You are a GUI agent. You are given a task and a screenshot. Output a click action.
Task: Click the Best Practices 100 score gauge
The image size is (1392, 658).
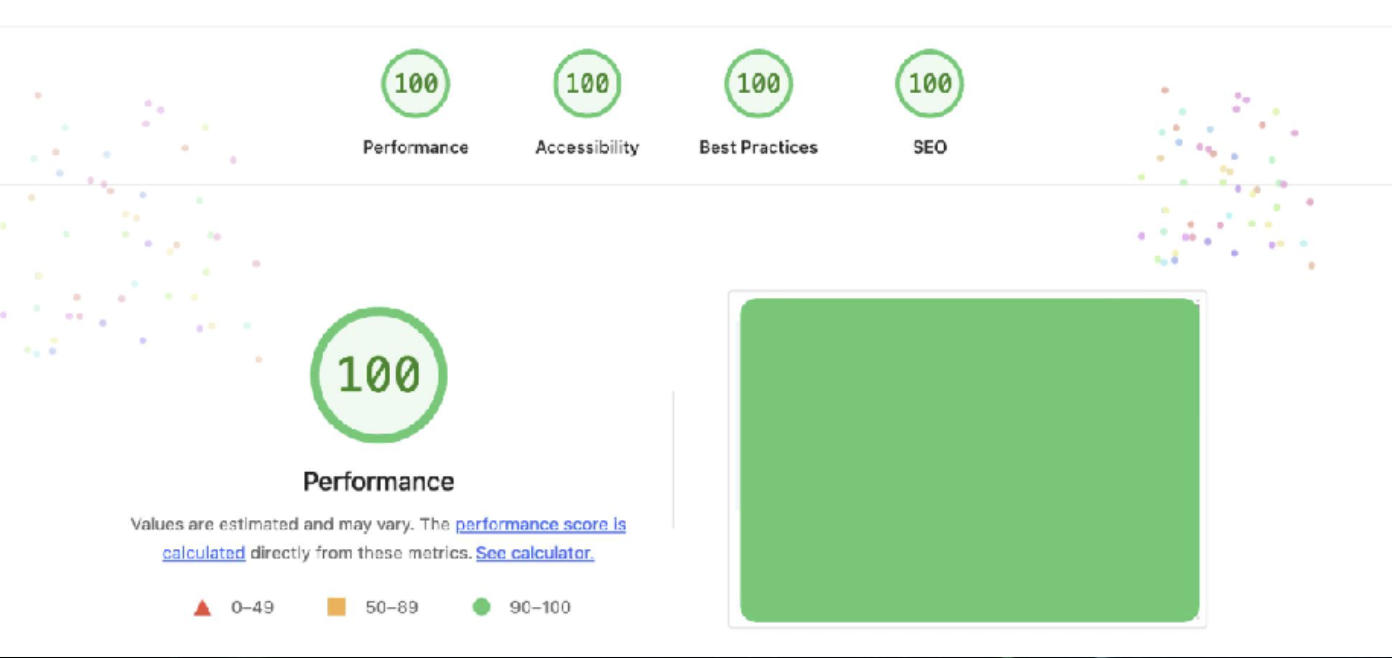pos(758,84)
